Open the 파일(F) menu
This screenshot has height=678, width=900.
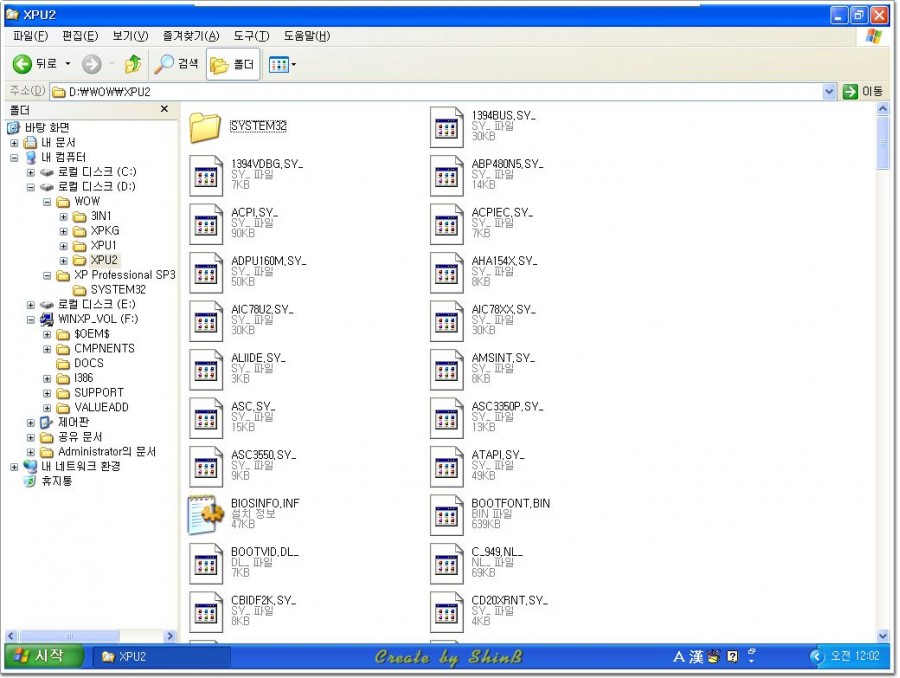point(30,36)
